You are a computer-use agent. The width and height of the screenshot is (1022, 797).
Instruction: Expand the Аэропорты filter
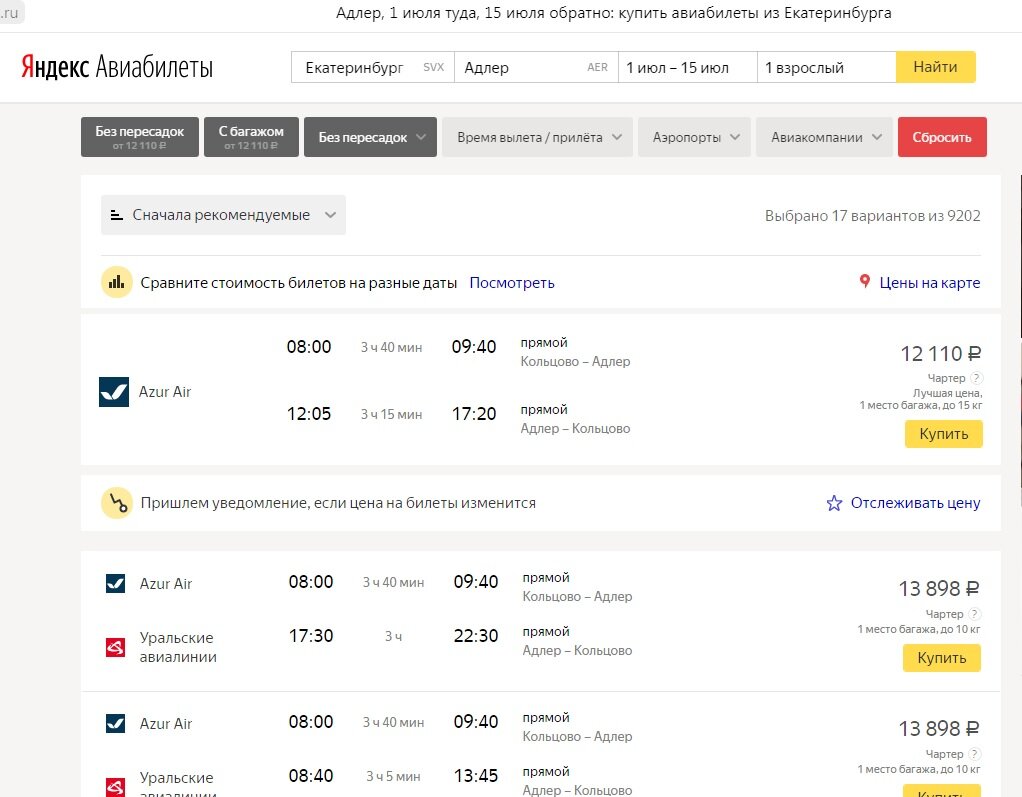coord(694,137)
